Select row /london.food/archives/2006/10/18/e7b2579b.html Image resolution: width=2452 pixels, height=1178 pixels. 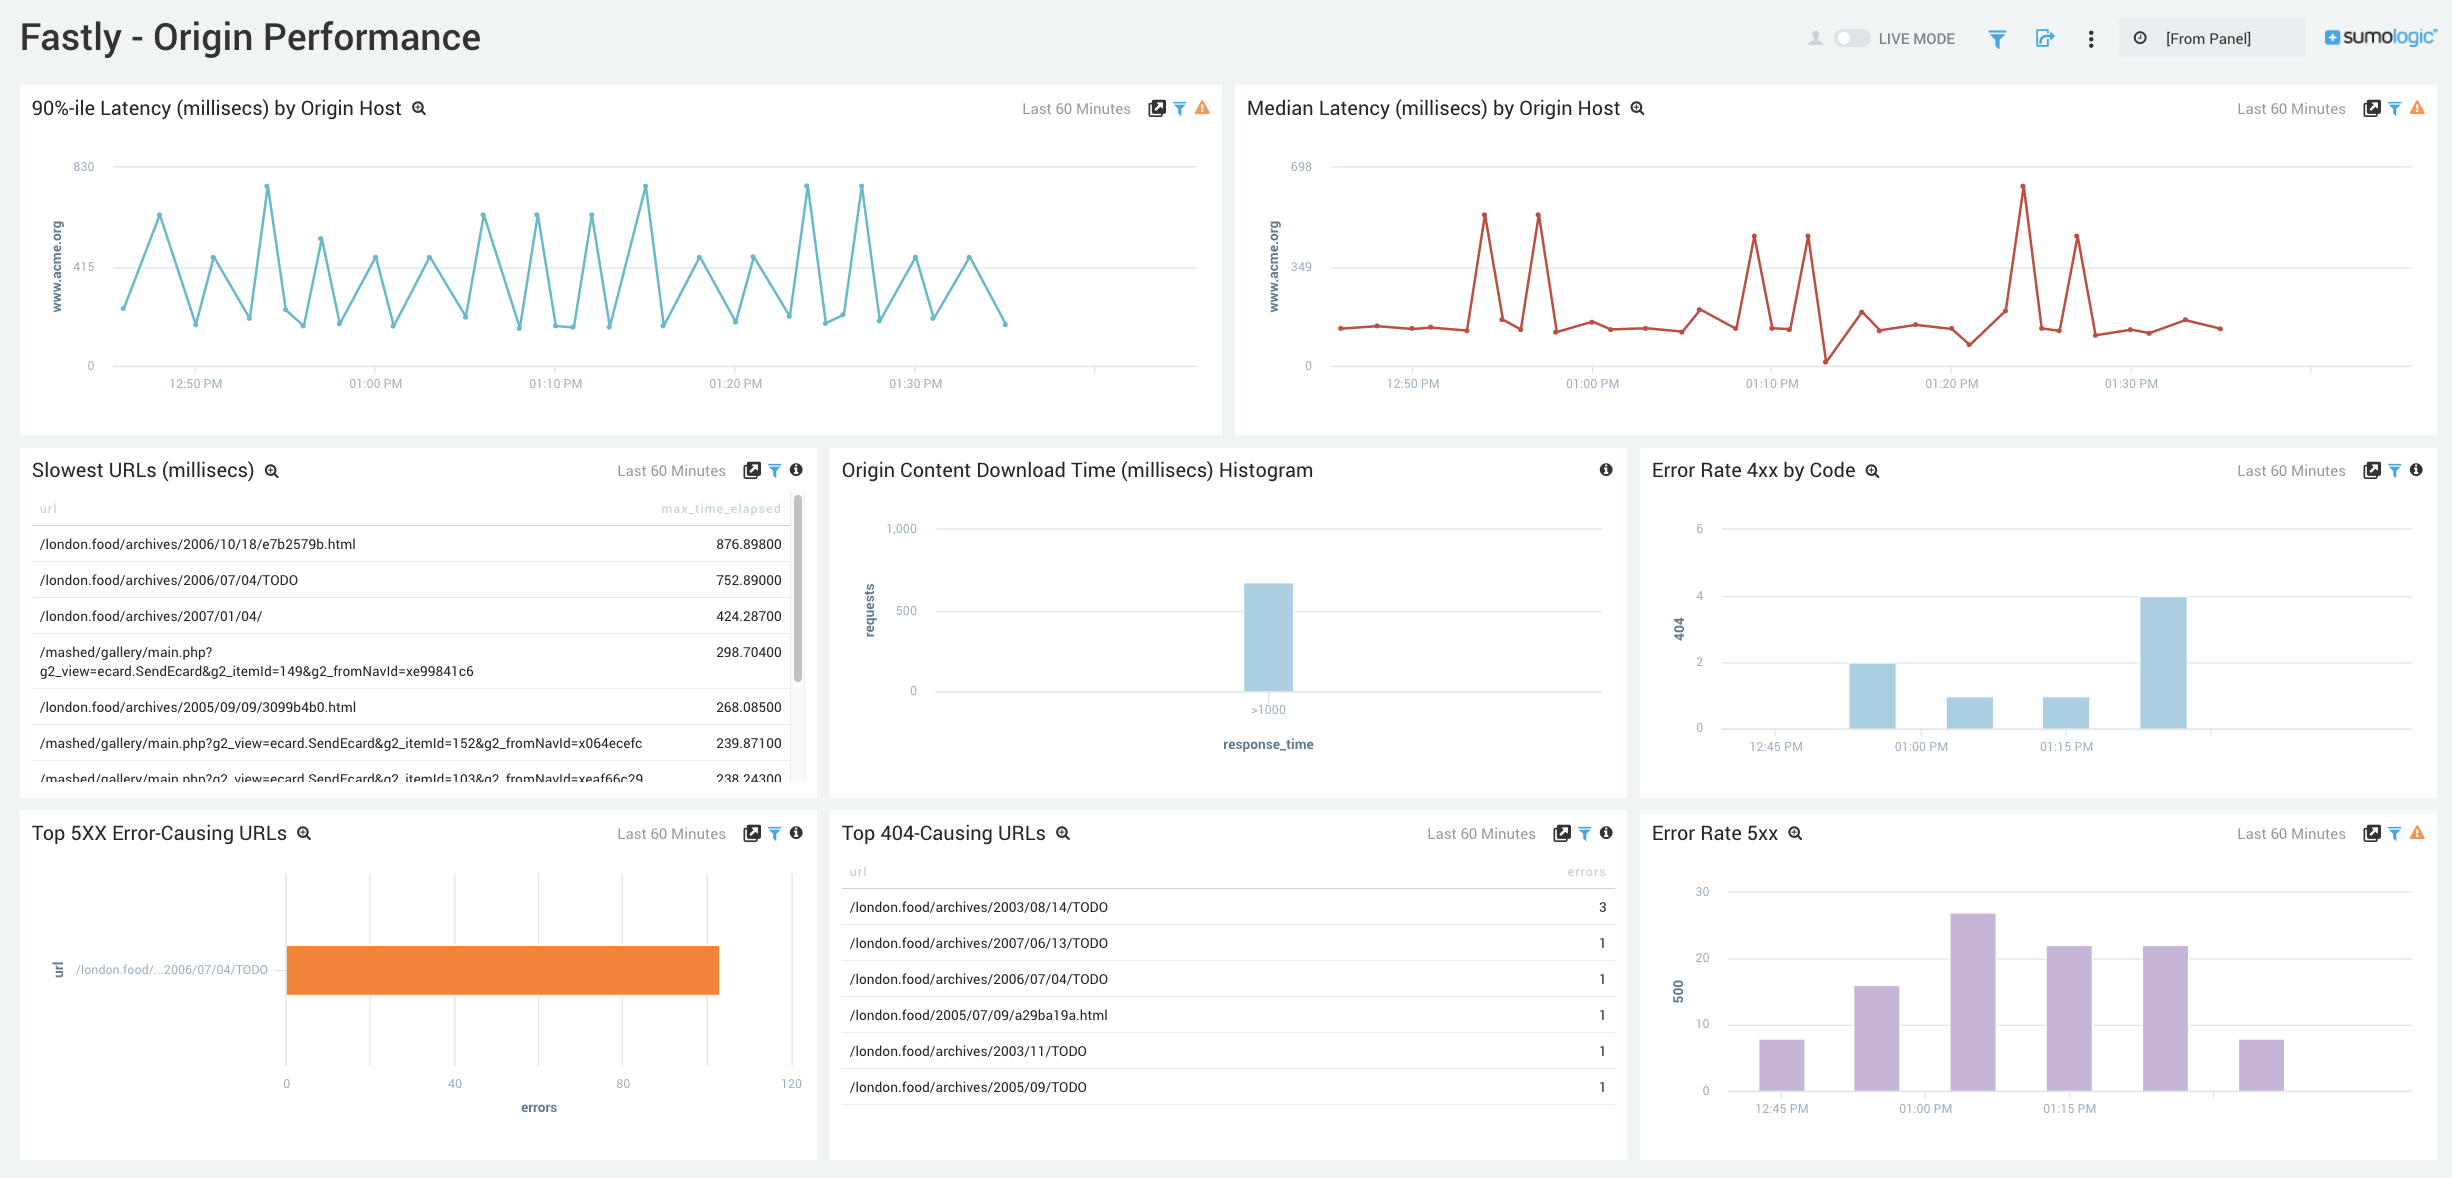[x=410, y=544]
